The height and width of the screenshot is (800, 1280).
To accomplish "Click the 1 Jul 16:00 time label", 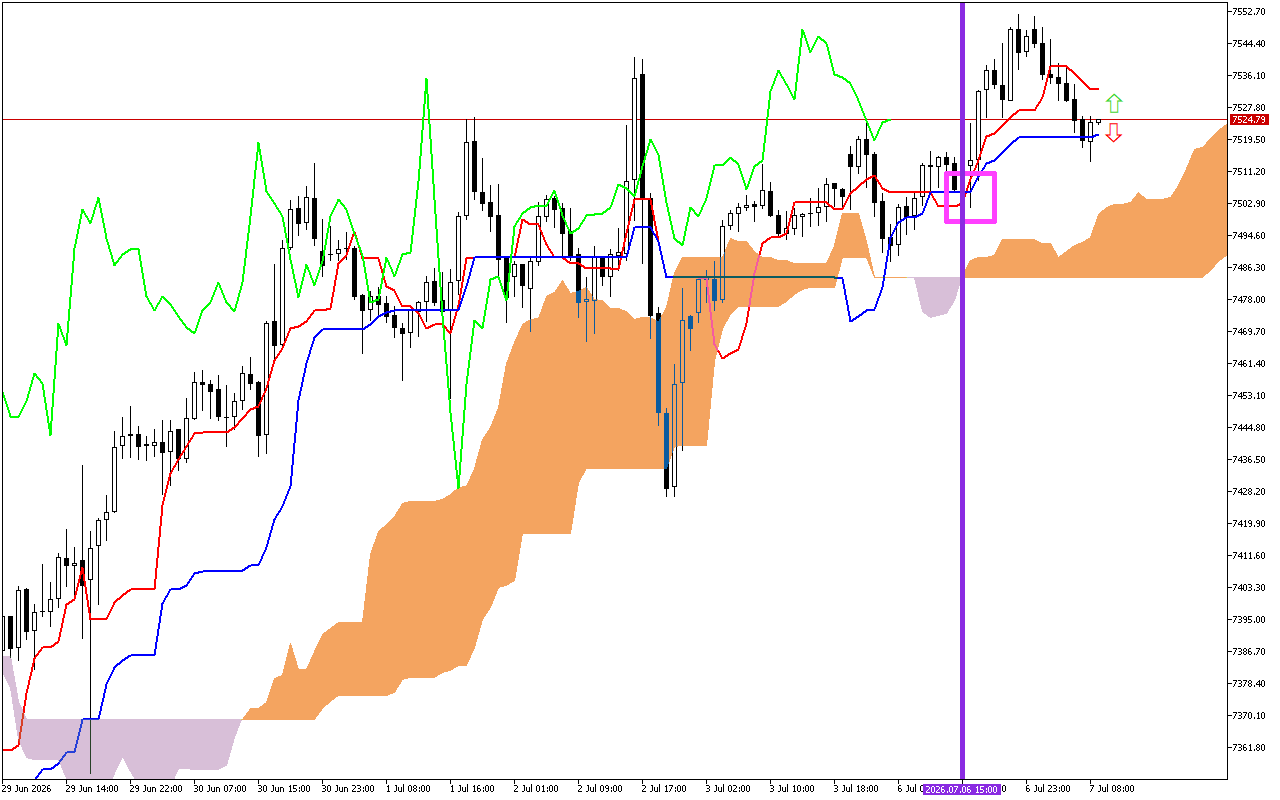I will (471, 788).
